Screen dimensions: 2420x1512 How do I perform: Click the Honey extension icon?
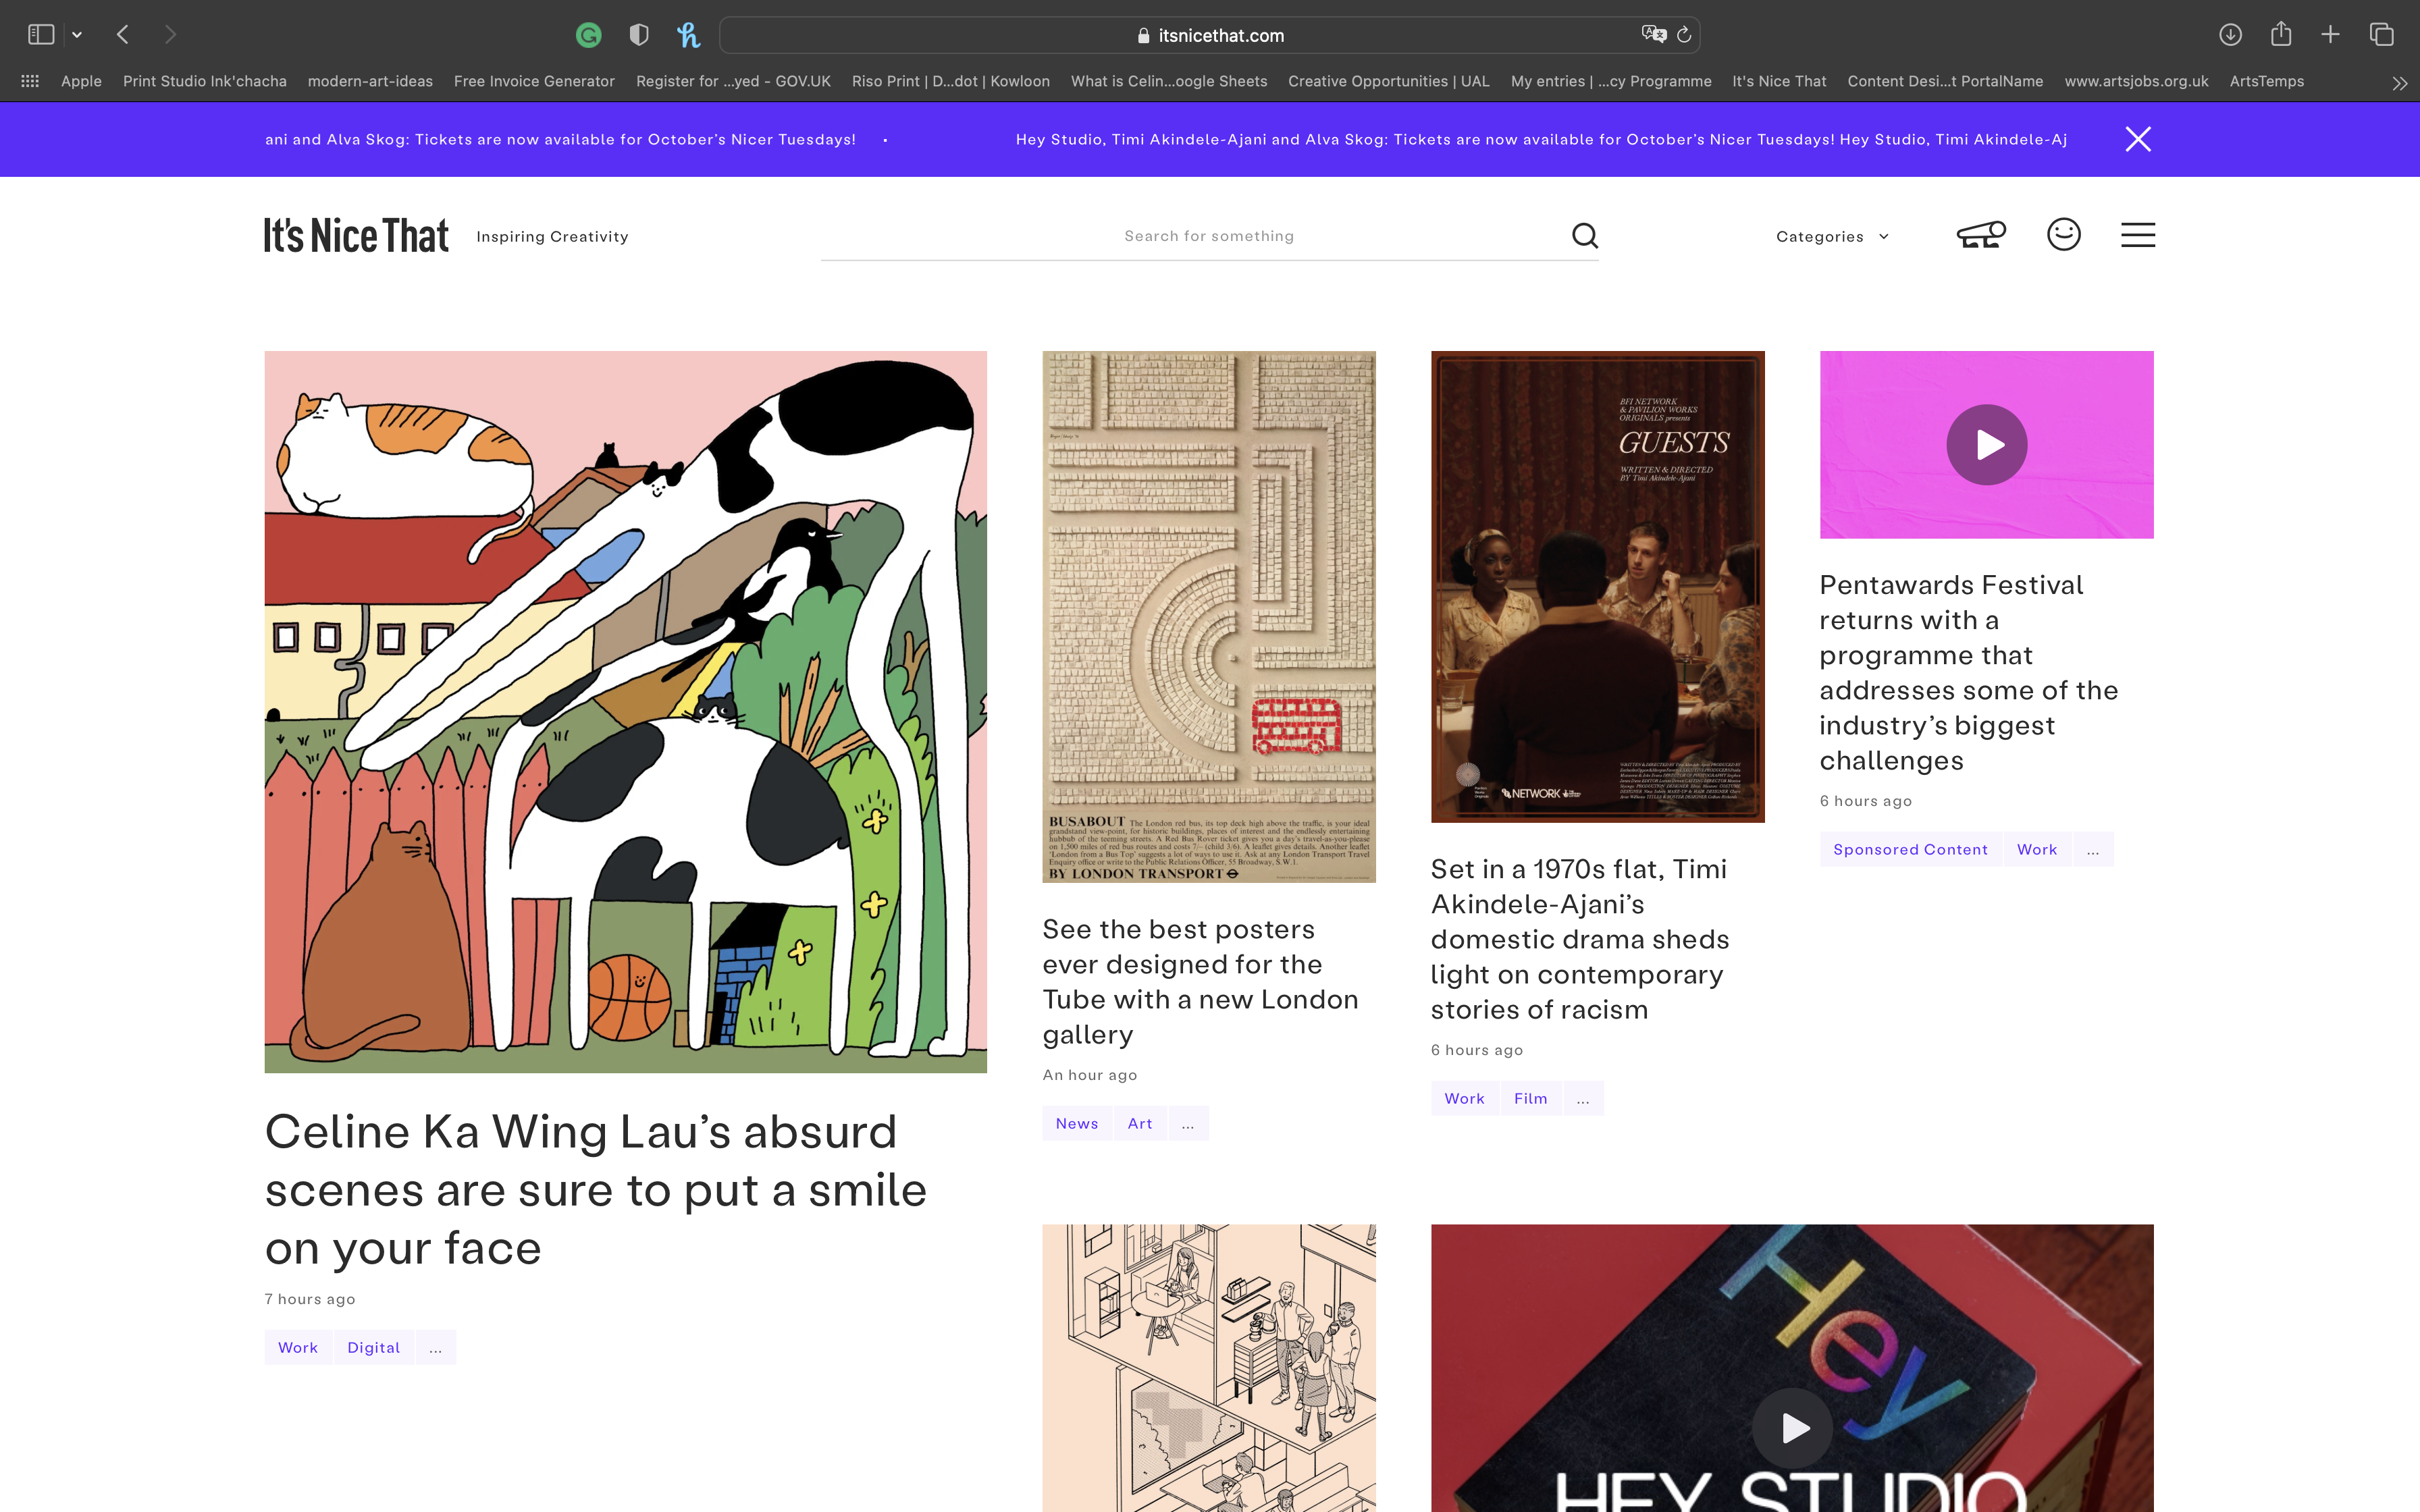point(688,35)
